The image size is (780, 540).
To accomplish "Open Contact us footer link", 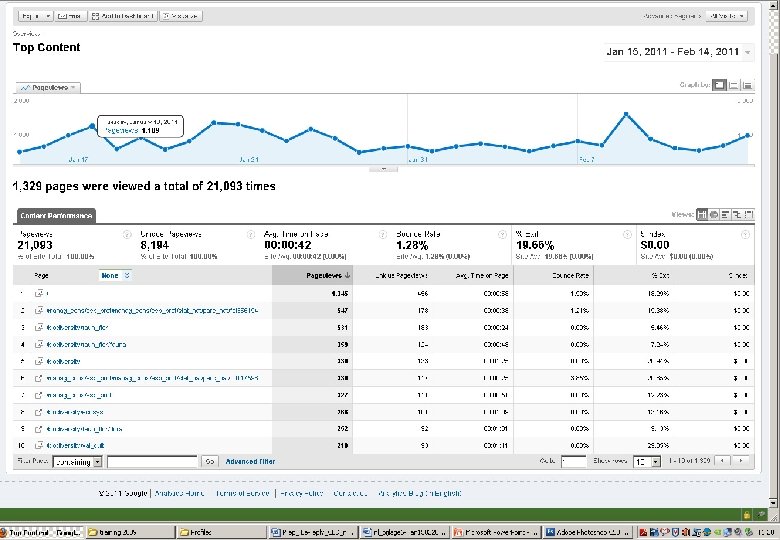I will click(x=350, y=493).
